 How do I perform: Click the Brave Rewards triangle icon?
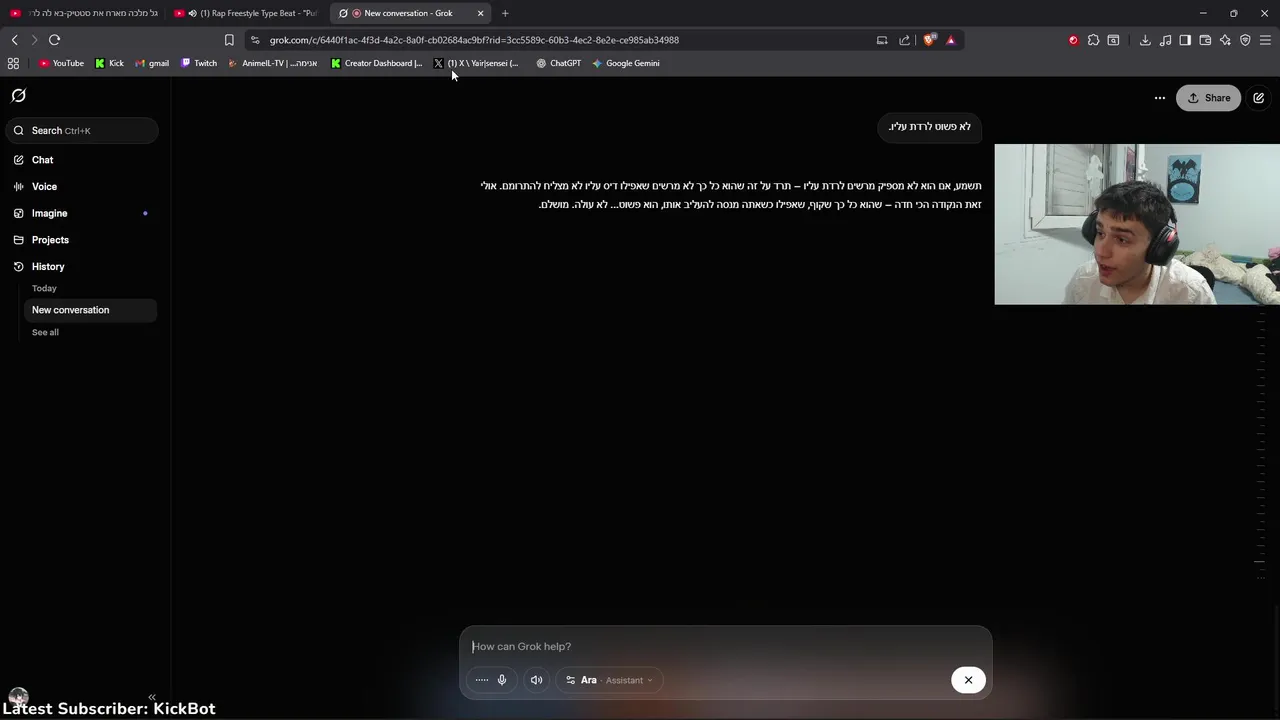950,40
